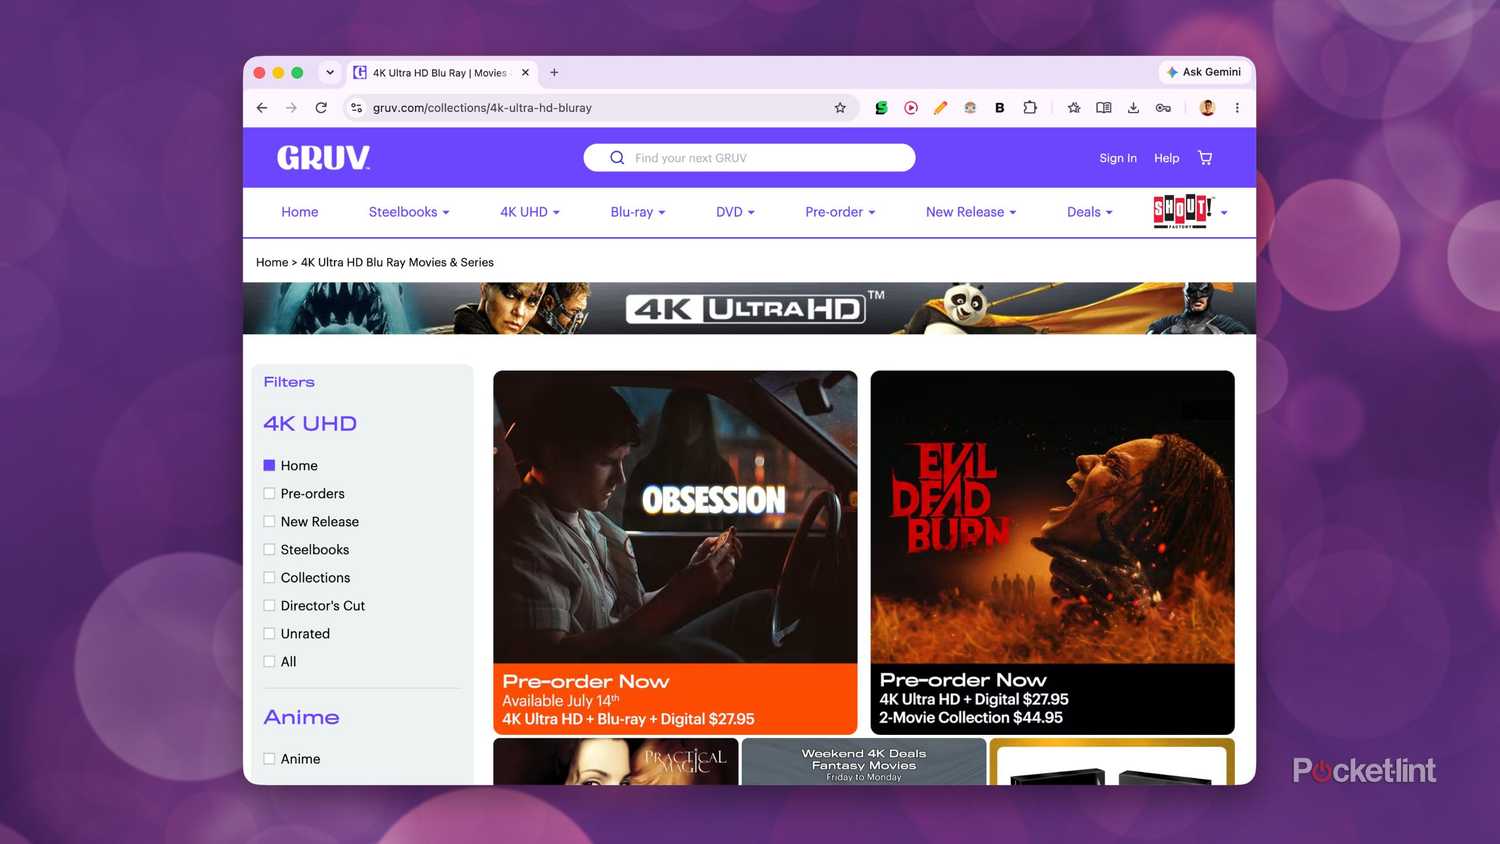This screenshot has width=1500, height=844.
Task: Check the Pre-orders filter
Action: (269, 493)
